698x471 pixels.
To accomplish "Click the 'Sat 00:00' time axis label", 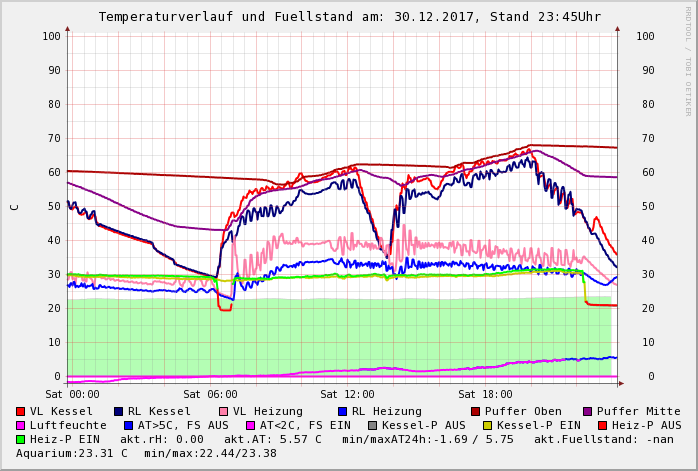I will click(x=73, y=394).
